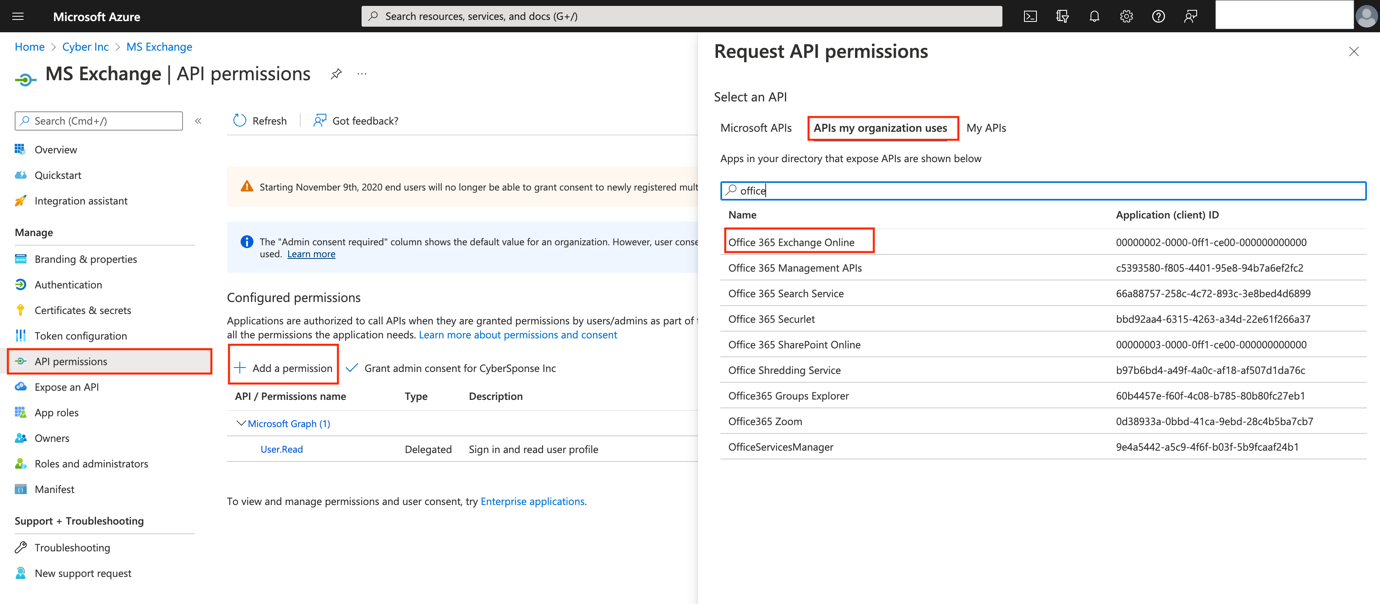This screenshot has width=1380, height=604.
Task: Click the API search field containing office
Action: point(1043,190)
